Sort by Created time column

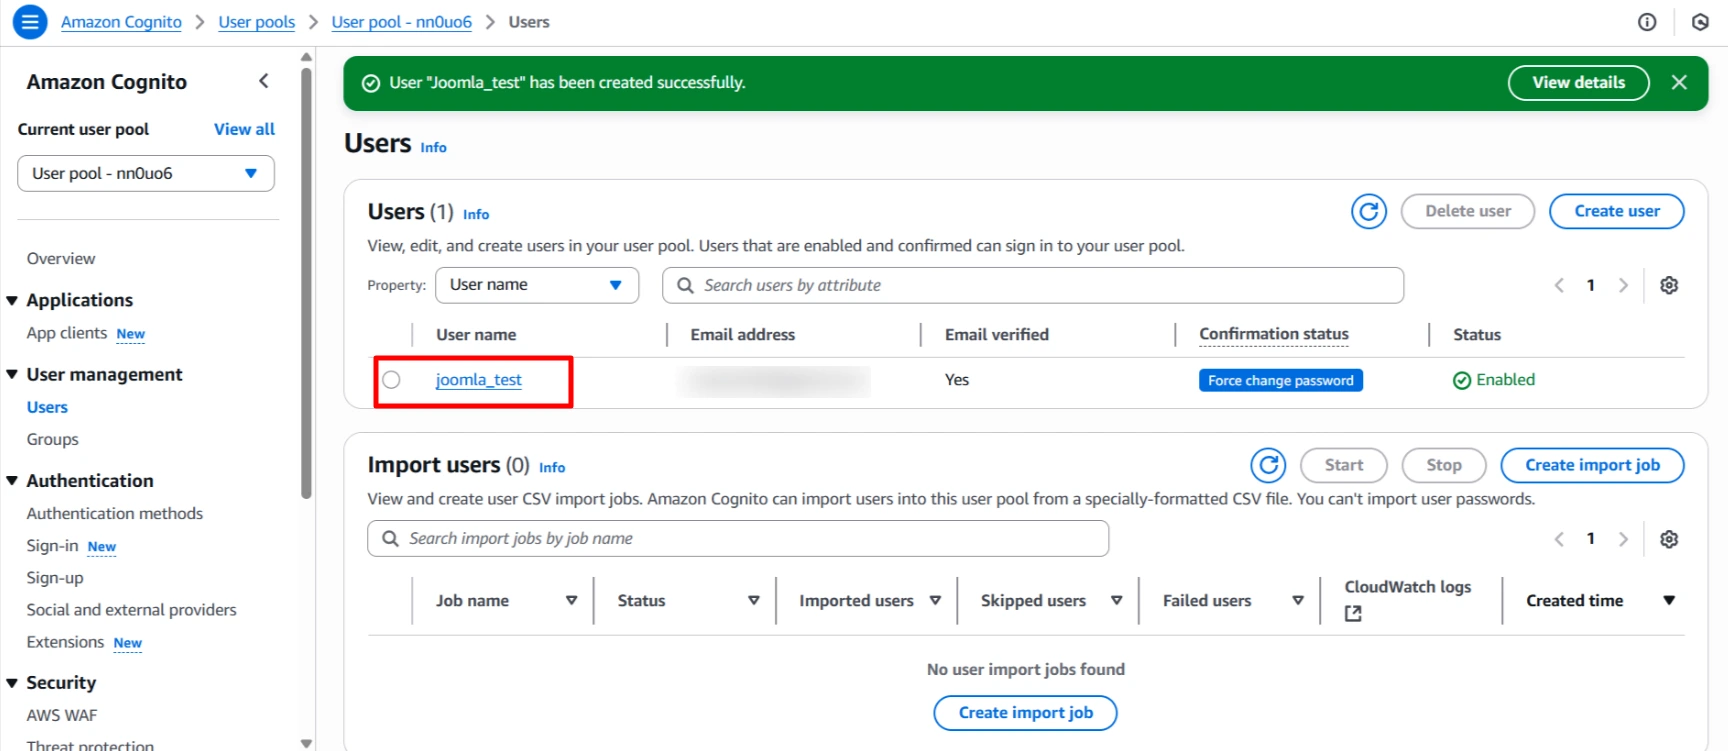point(1669,601)
